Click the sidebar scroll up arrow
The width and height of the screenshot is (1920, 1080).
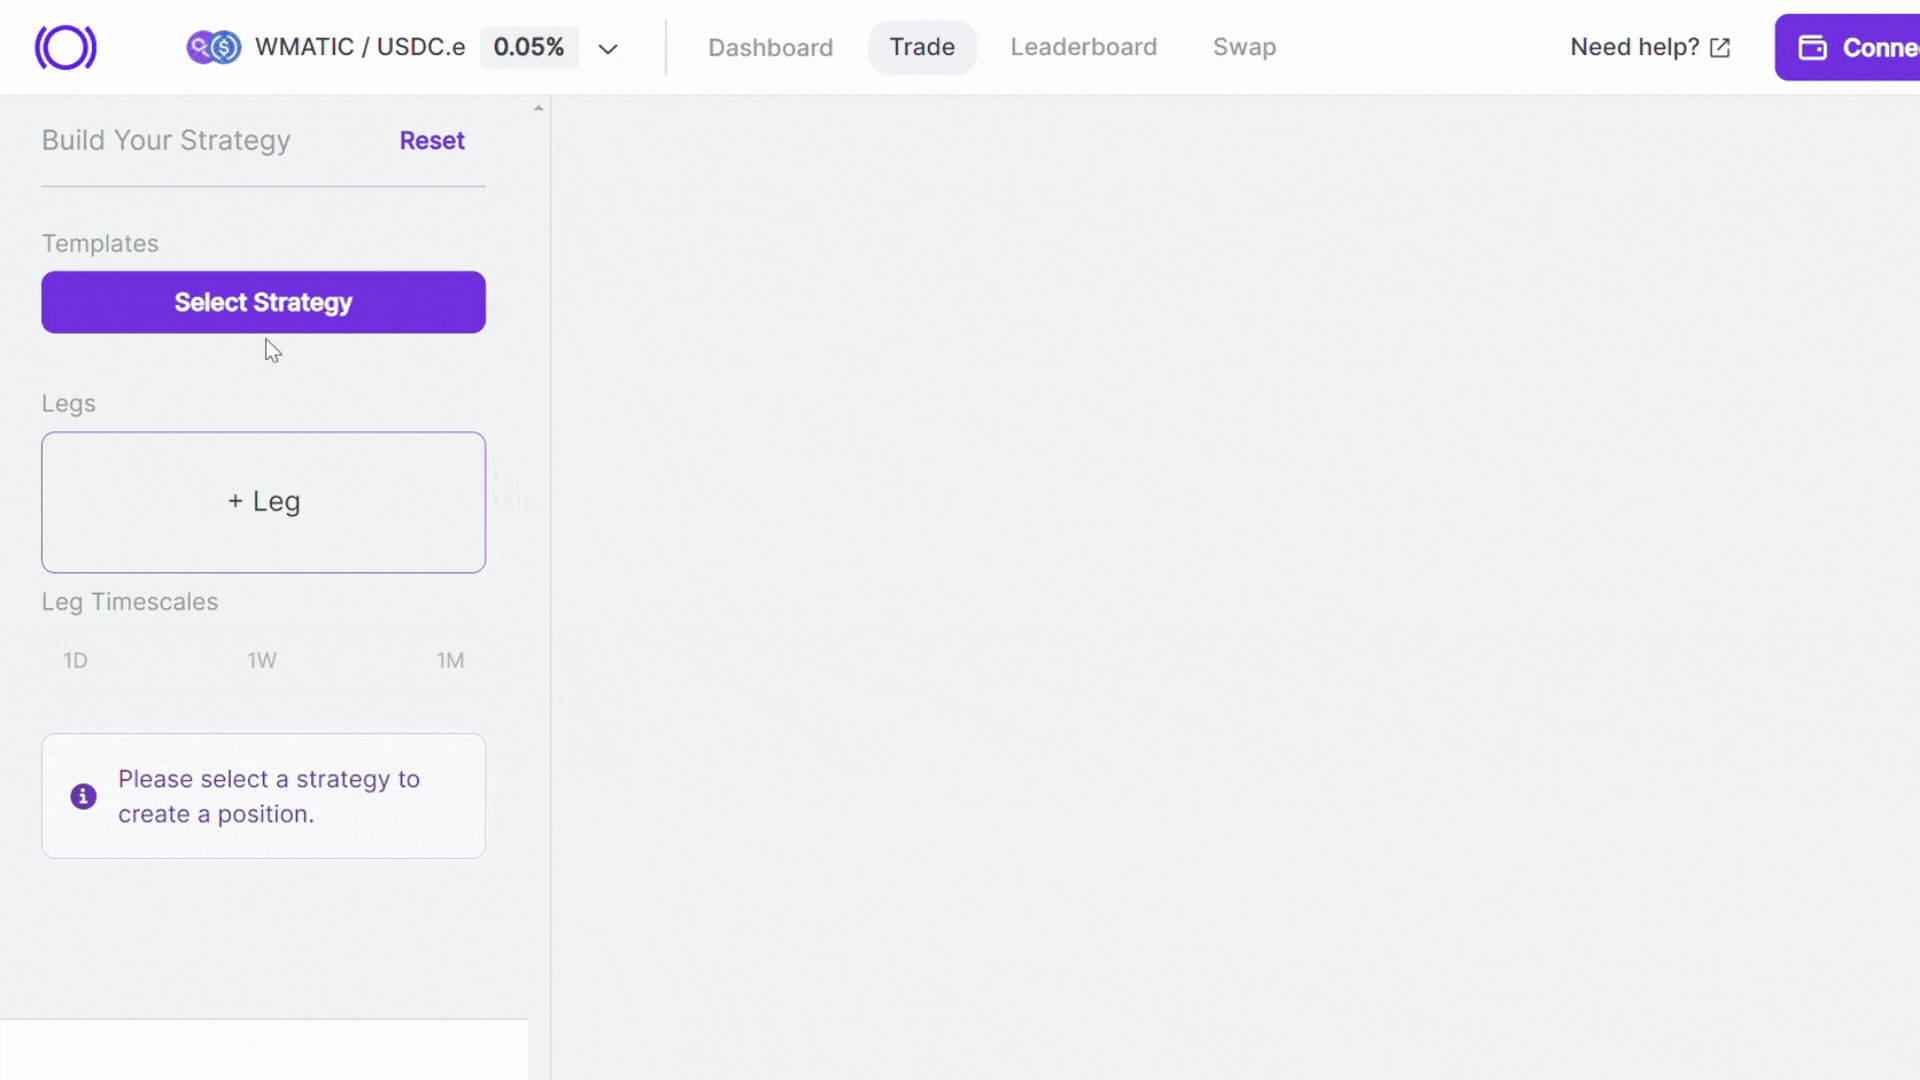click(x=539, y=108)
